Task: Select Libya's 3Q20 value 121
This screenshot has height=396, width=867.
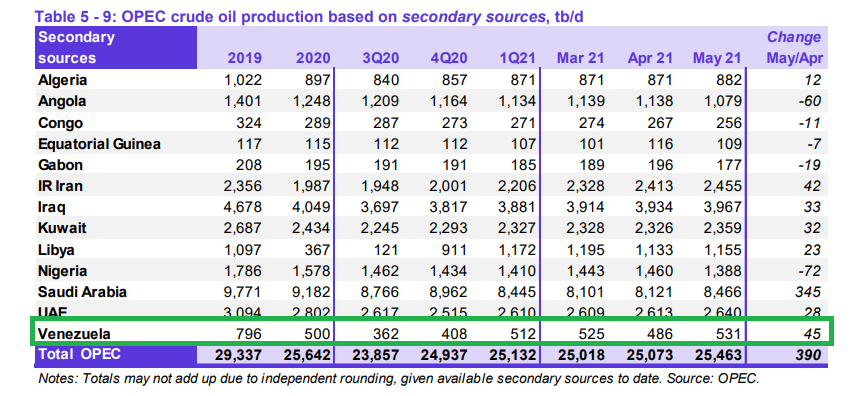Action: [x=385, y=250]
